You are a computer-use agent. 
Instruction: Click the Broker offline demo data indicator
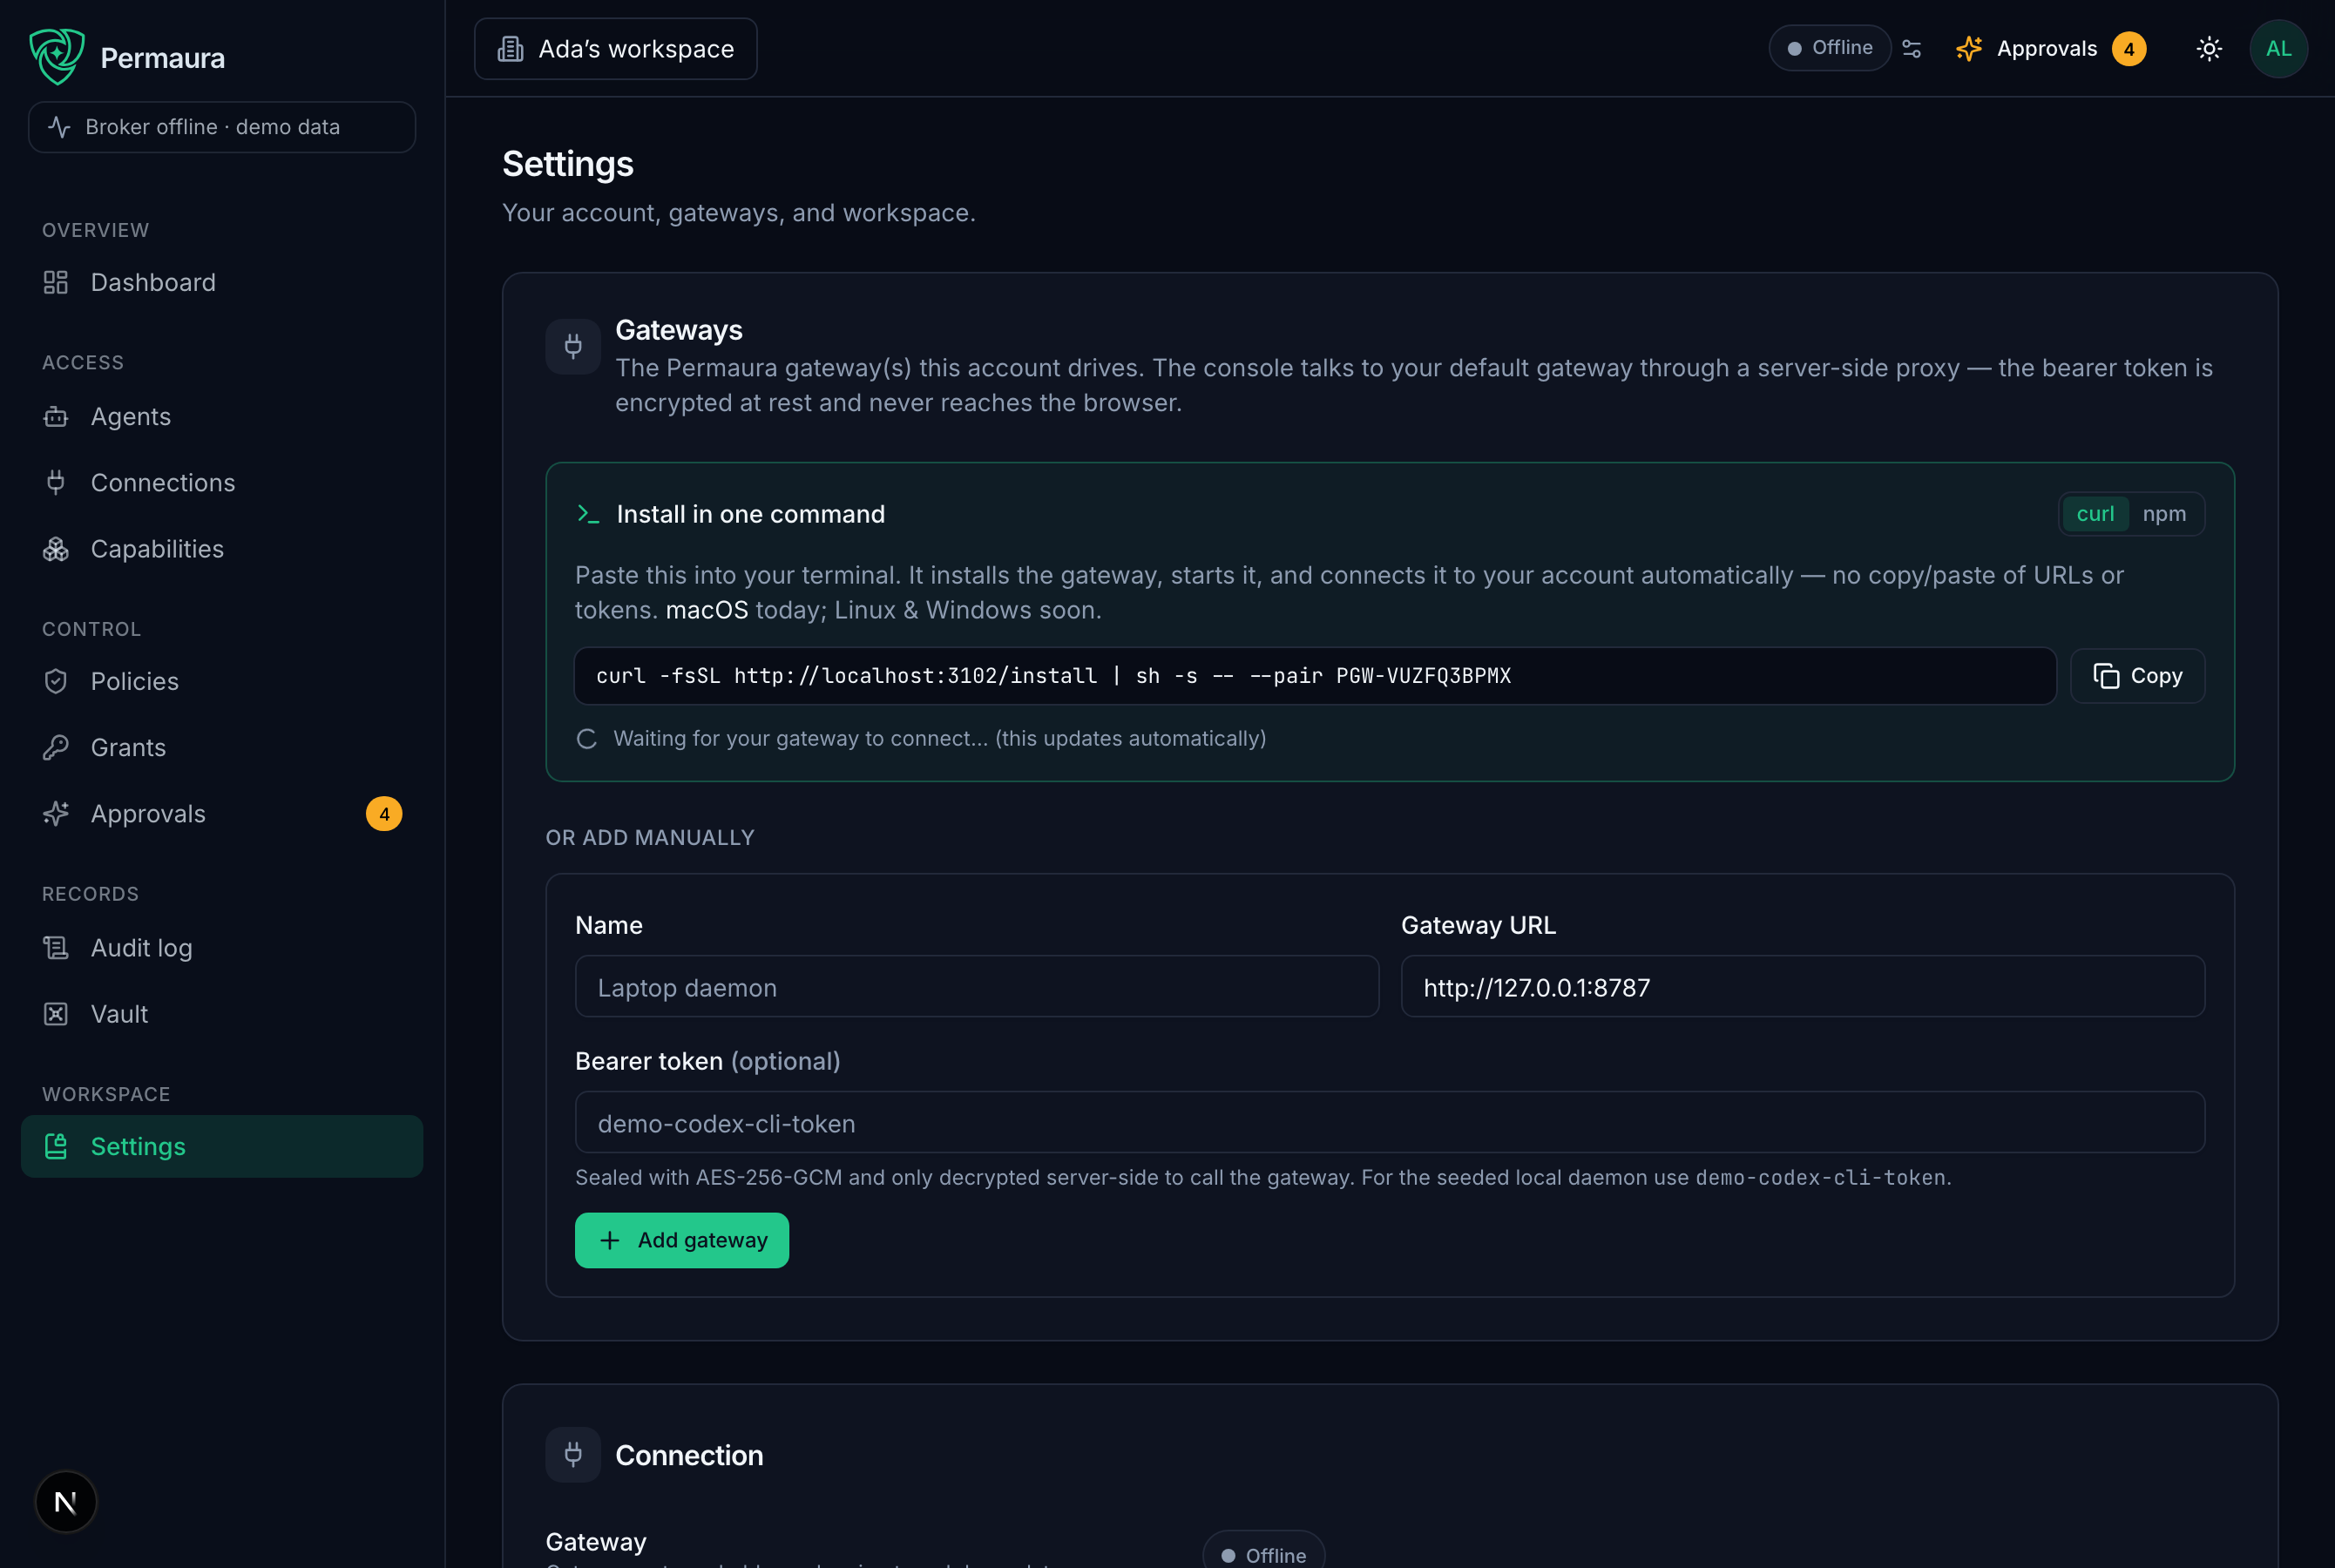222,127
